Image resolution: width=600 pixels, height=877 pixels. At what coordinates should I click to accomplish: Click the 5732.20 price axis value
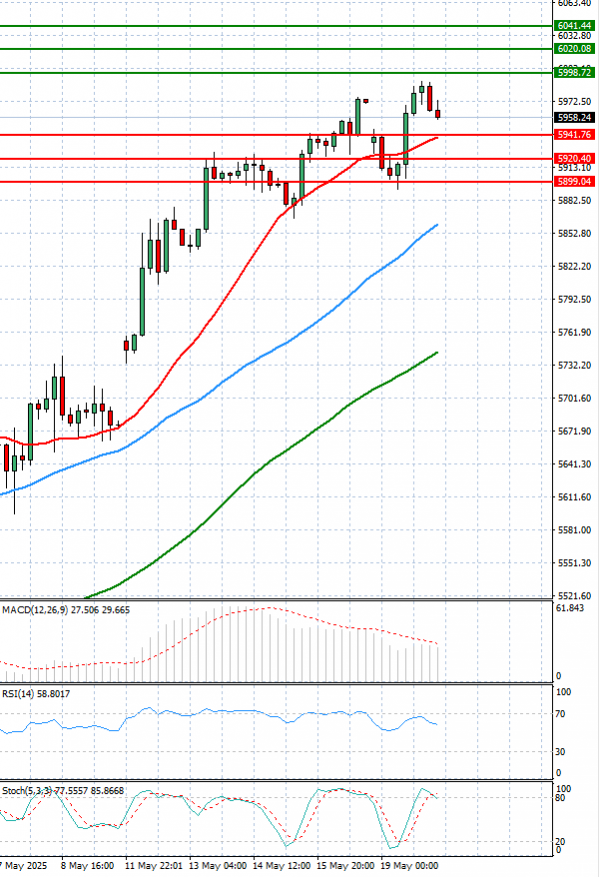pos(574,365)
